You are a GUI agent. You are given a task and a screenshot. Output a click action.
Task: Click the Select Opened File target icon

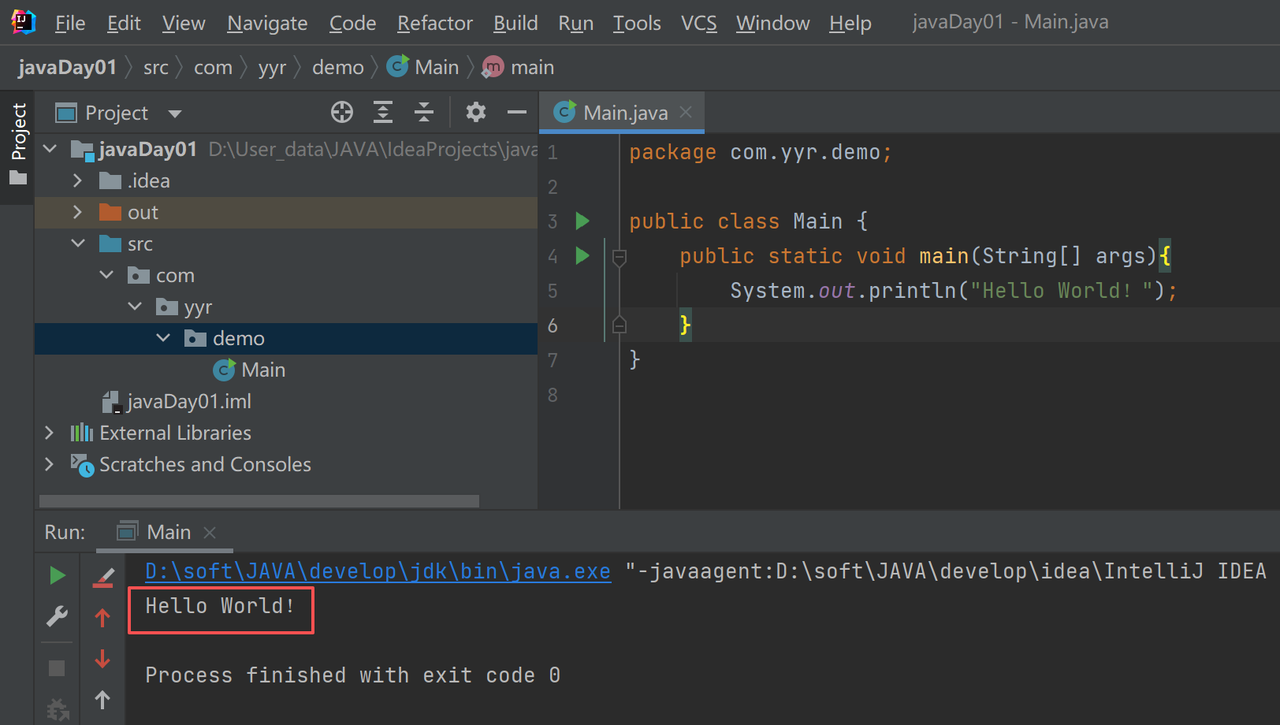click(x=342, y=112)
